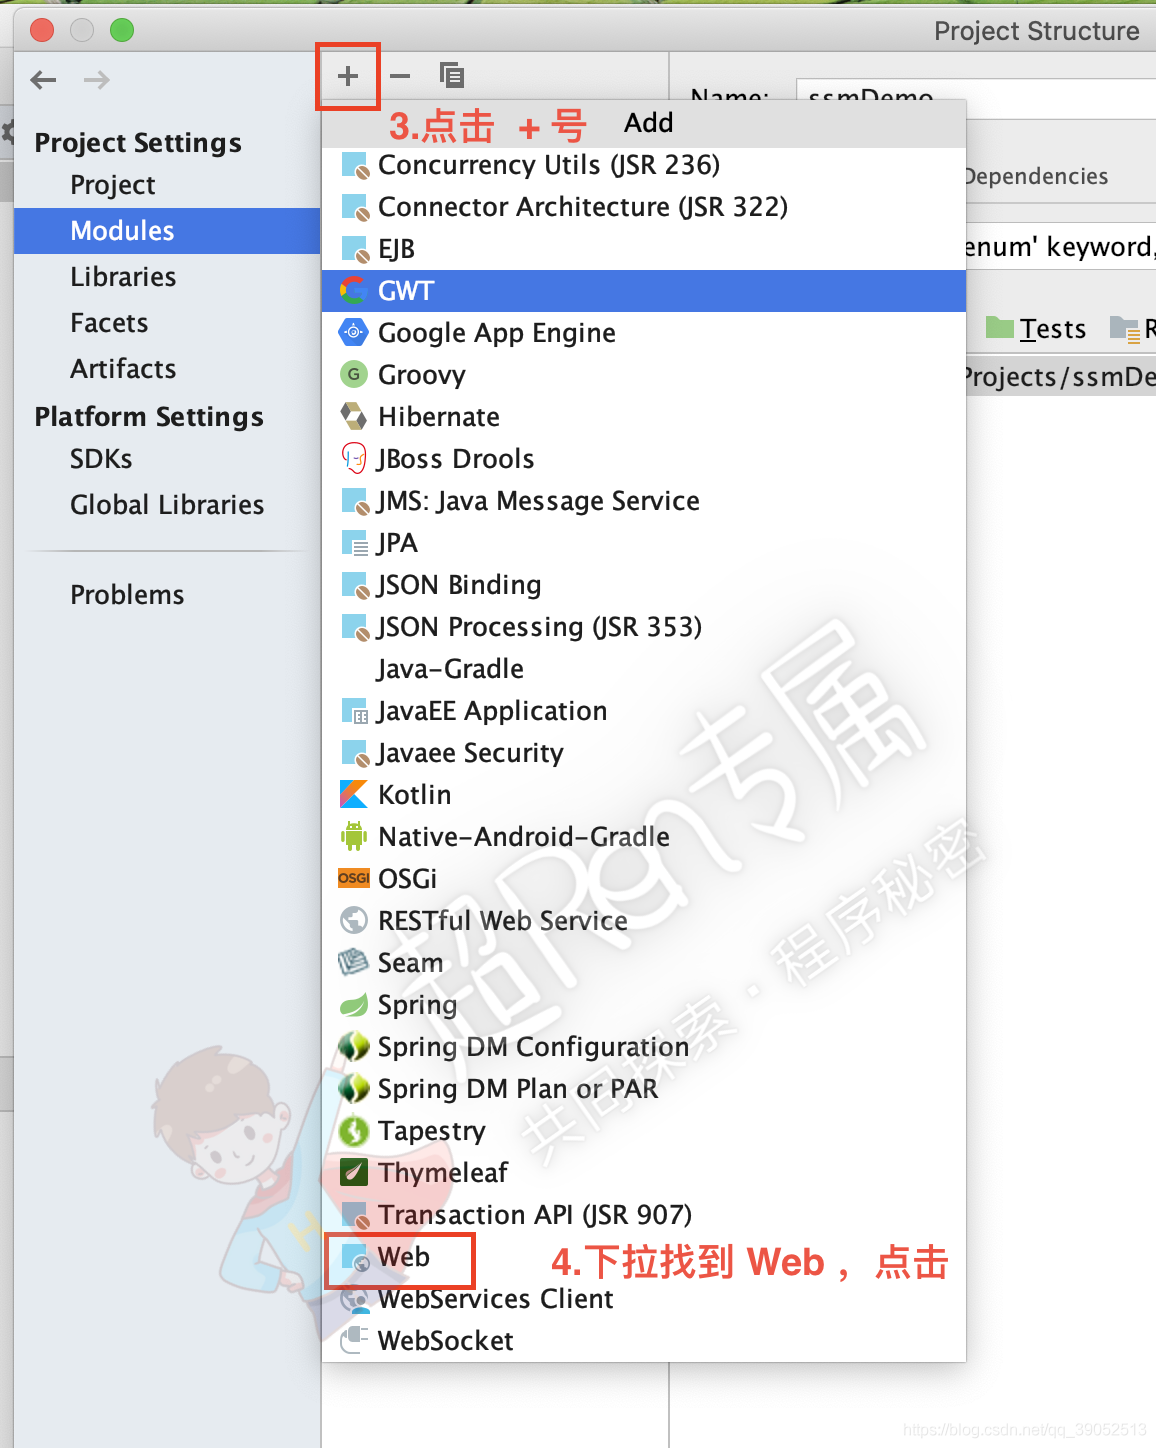Go back with the left arrow icon
This screenshot has height=1448, width=1156.
click(x=43, y=80)
